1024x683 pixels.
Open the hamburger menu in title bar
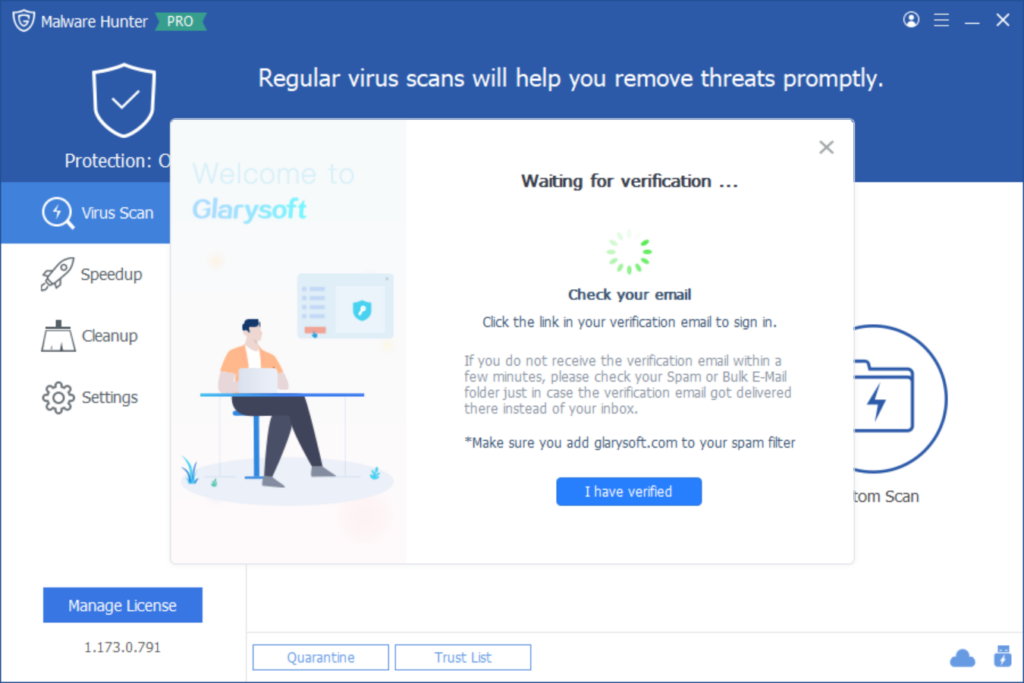[941, 20]
